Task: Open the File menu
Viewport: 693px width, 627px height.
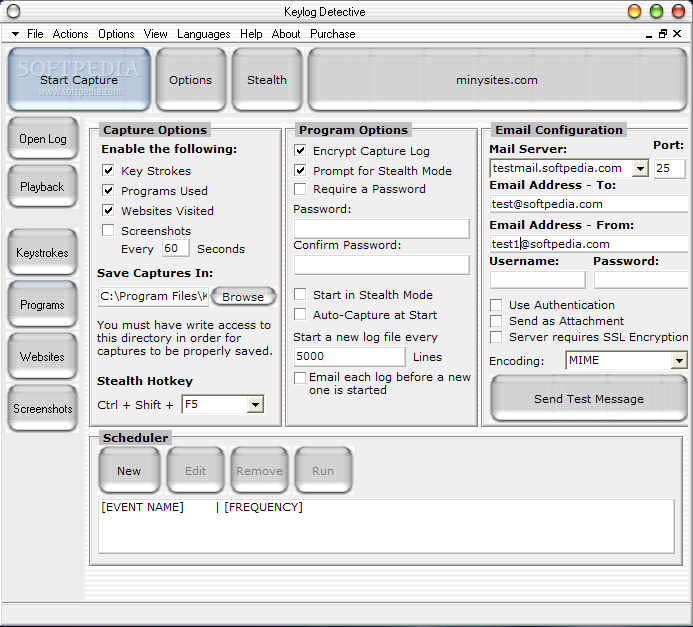Action: point(35,34)
